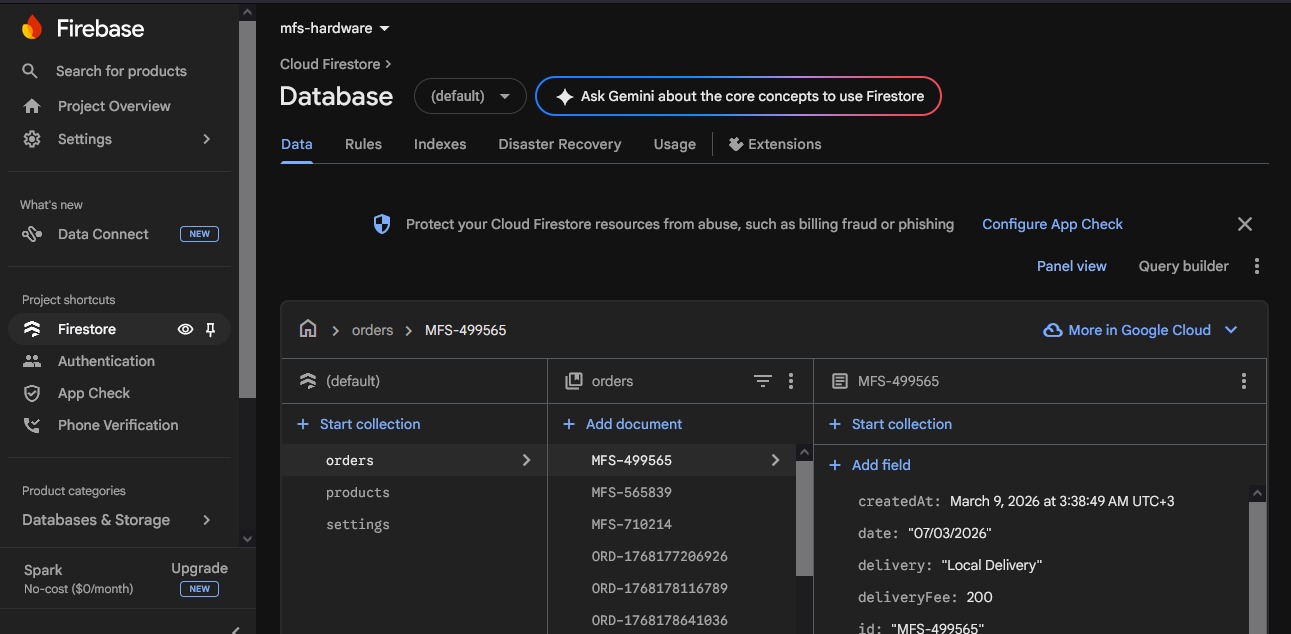
Task: Click the createdAt timestamp value
Action: tap(1062, 501)
